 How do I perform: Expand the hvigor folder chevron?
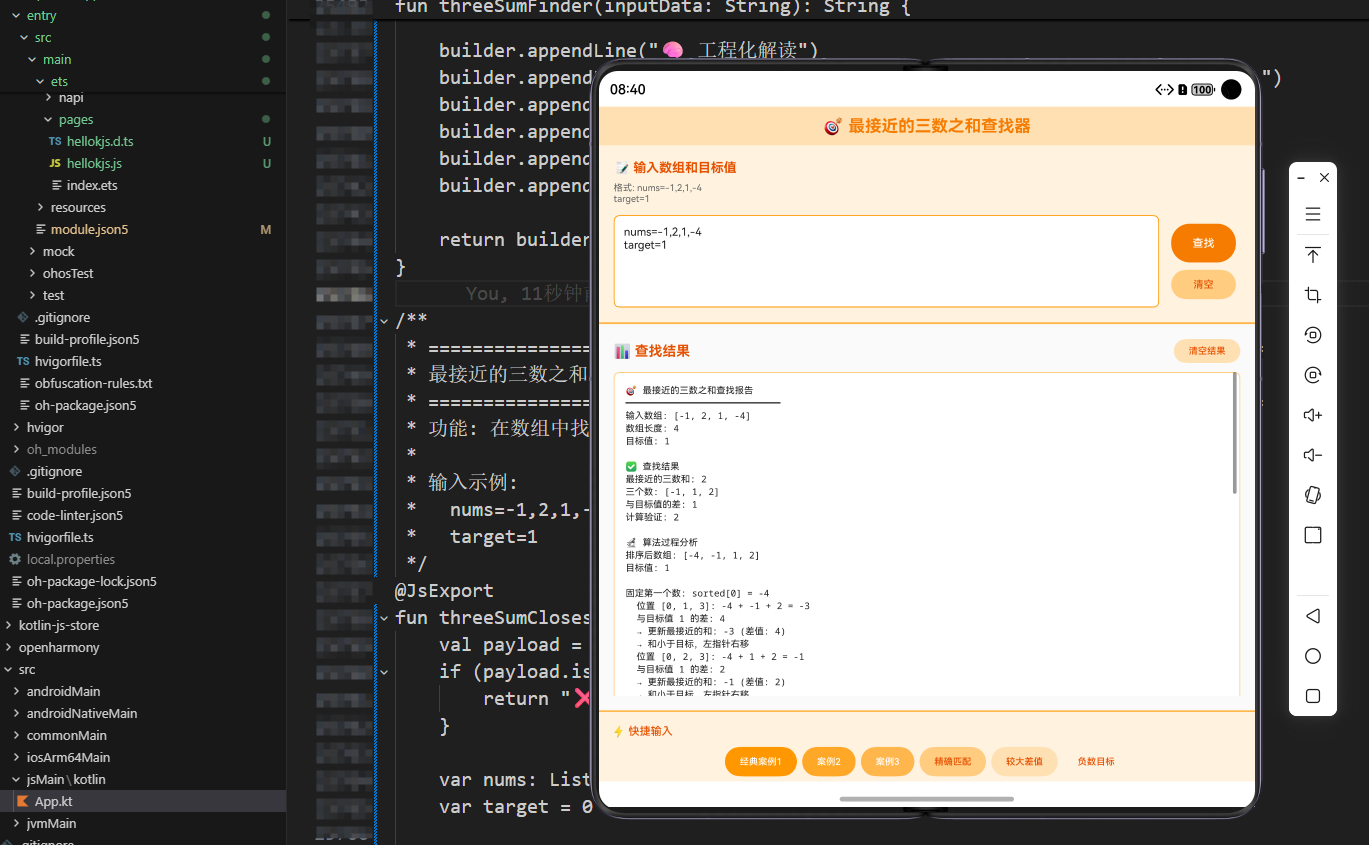[17, 427]
